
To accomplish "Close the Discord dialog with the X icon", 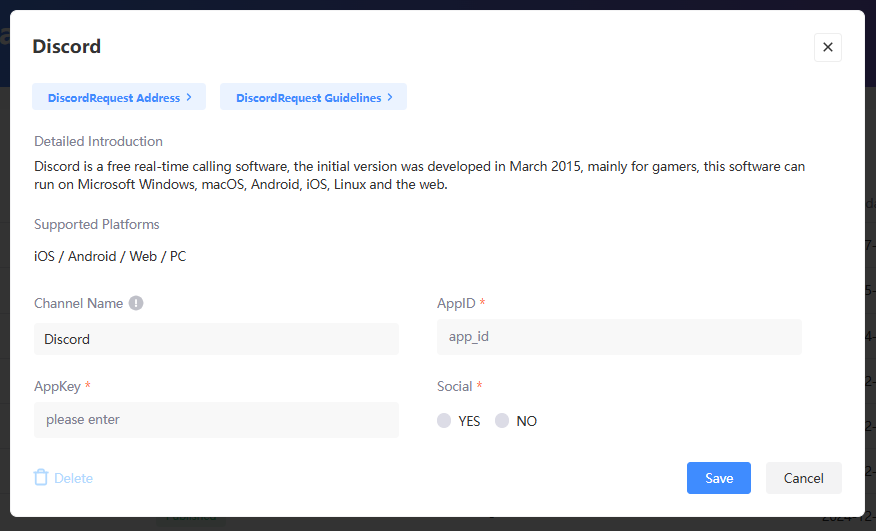I will [827, 47].
